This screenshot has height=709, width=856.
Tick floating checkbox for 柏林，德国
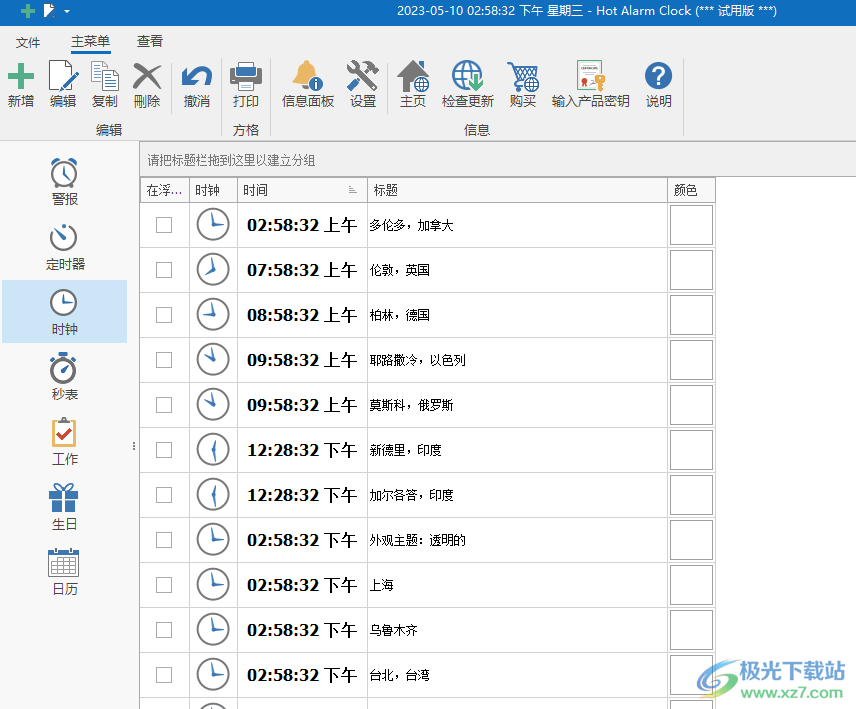pyautogui.click(x=164, y=315)
